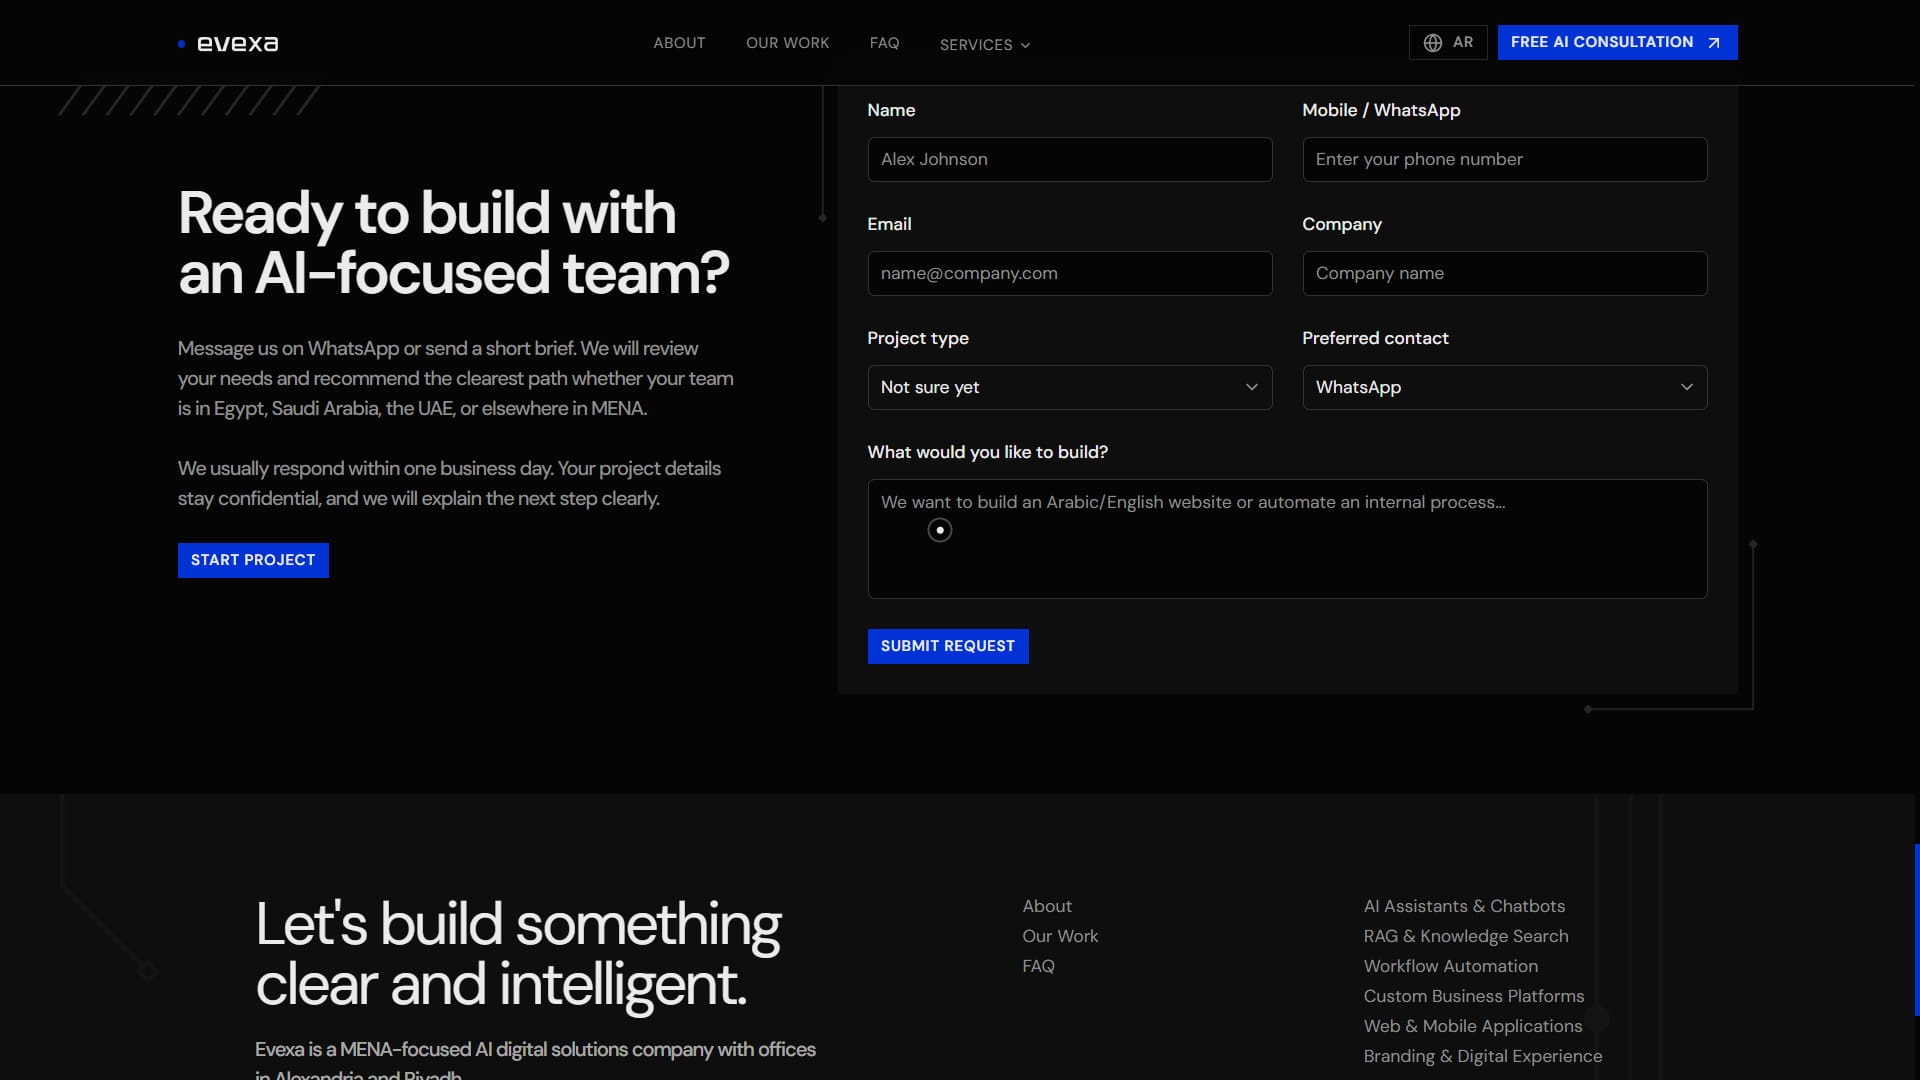1920x1080 pixels.
Task: Open the Services nav menu
Action: pos(985,45)
